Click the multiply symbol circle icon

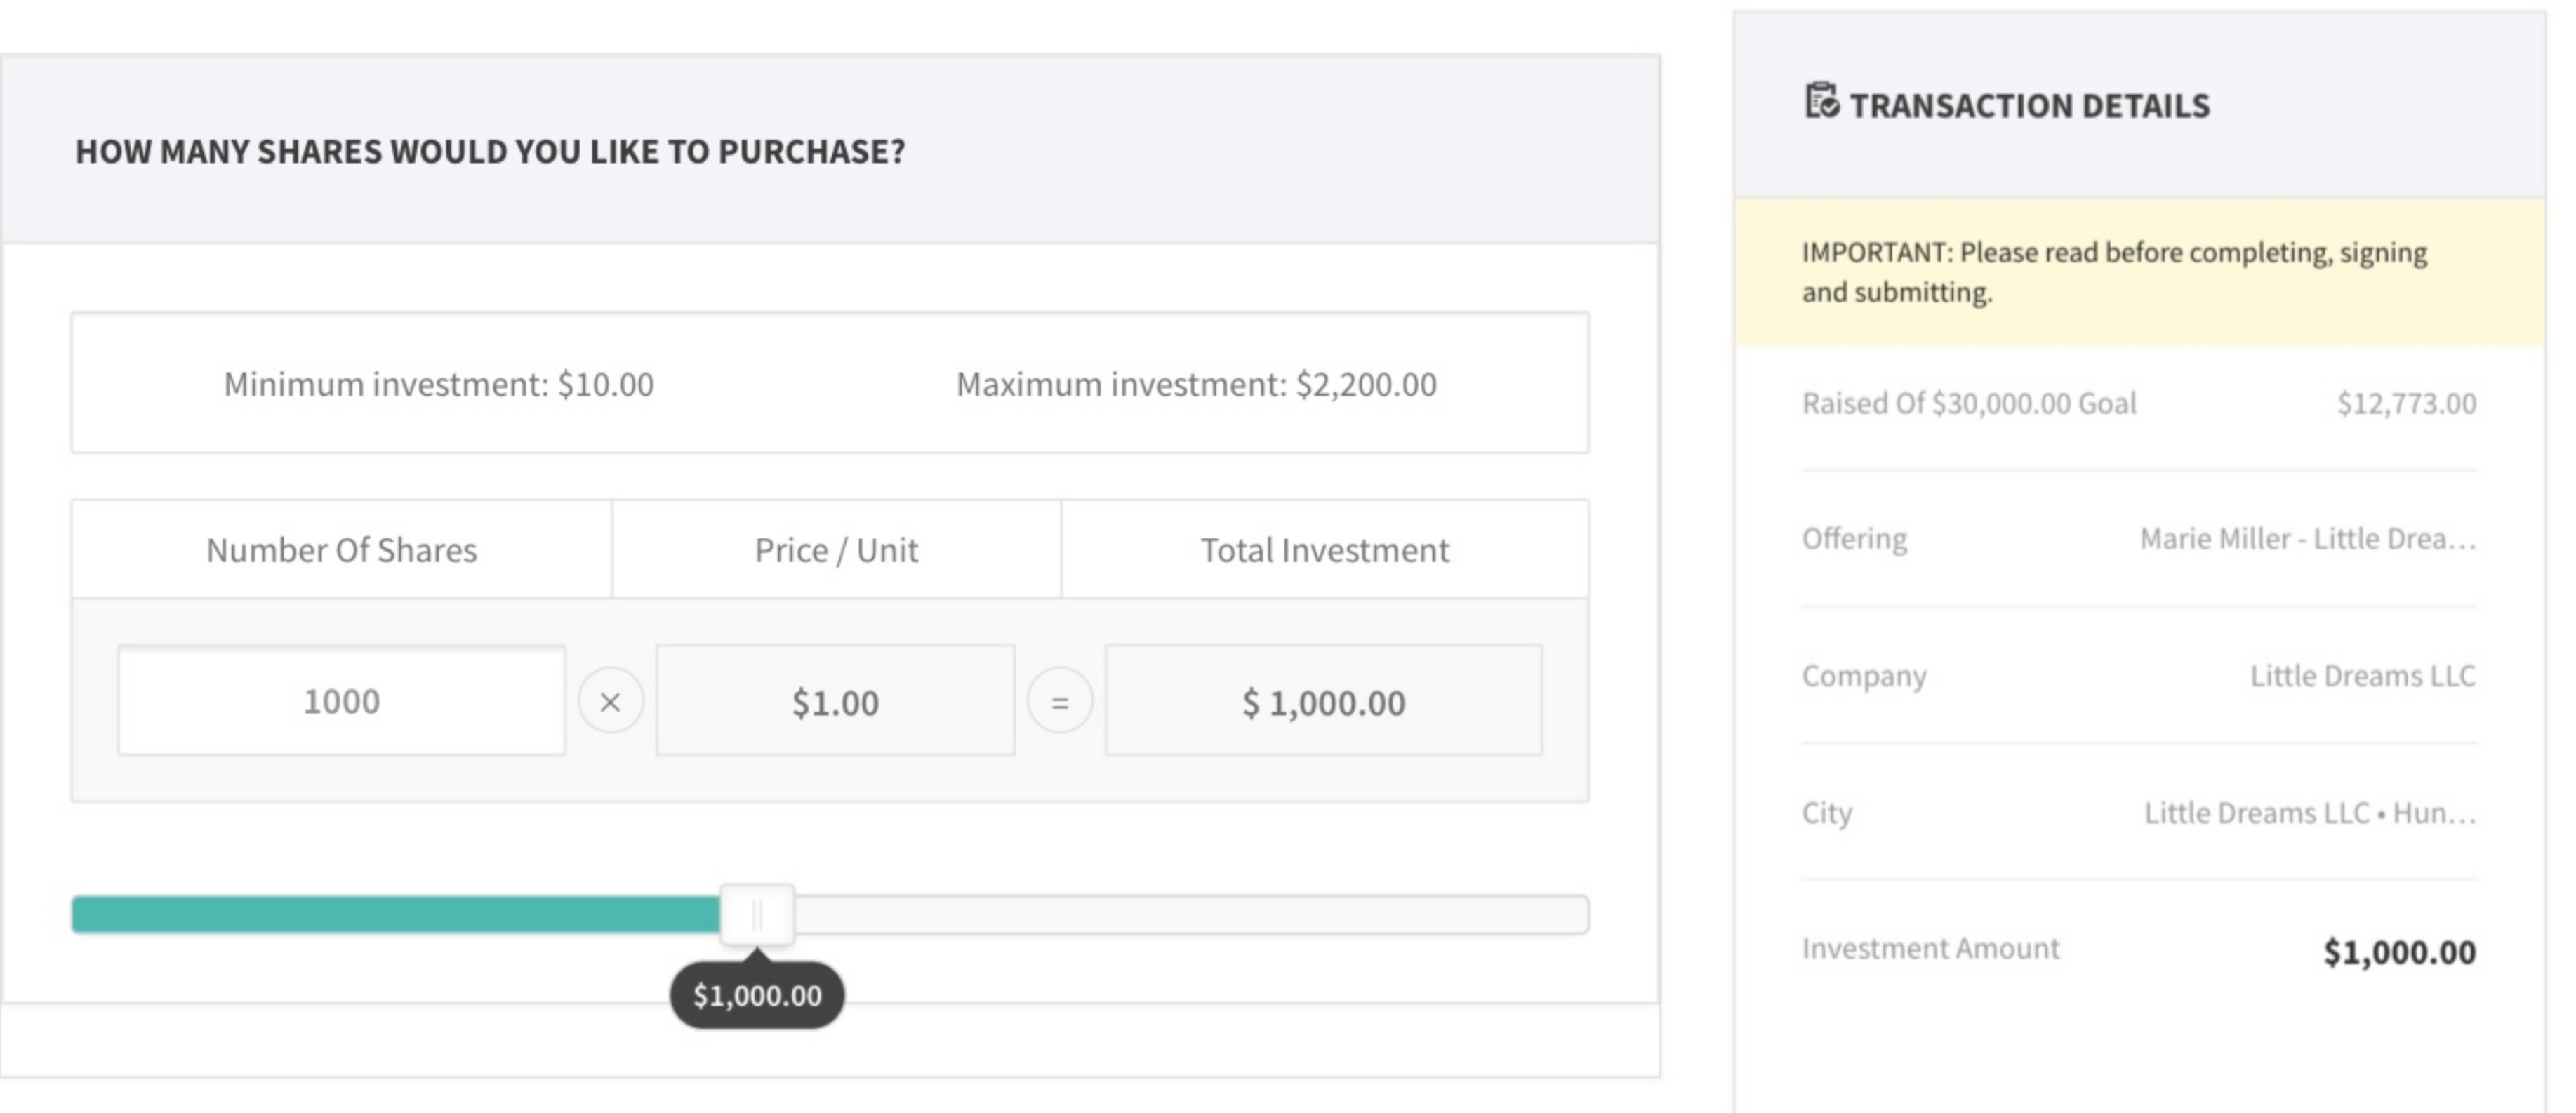pyautogui.click(x=610, y=701)
